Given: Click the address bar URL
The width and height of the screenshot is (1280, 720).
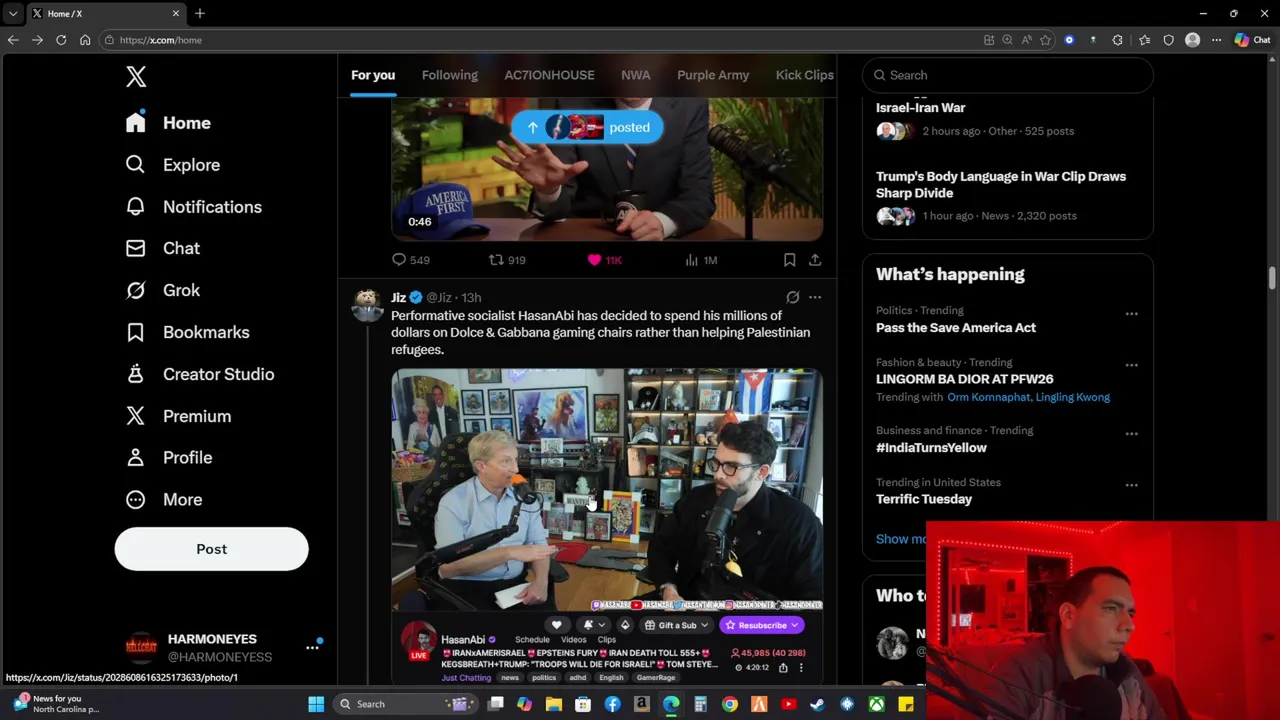Looking at the screenshot, I should 160,40.
